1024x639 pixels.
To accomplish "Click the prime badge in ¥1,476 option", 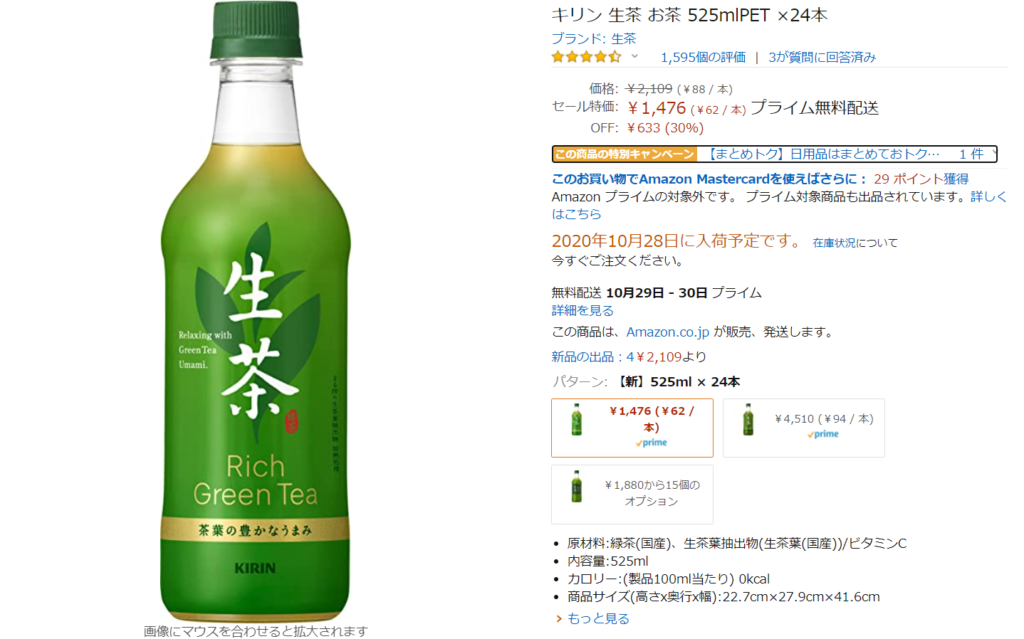I will [x=652, y=443].
